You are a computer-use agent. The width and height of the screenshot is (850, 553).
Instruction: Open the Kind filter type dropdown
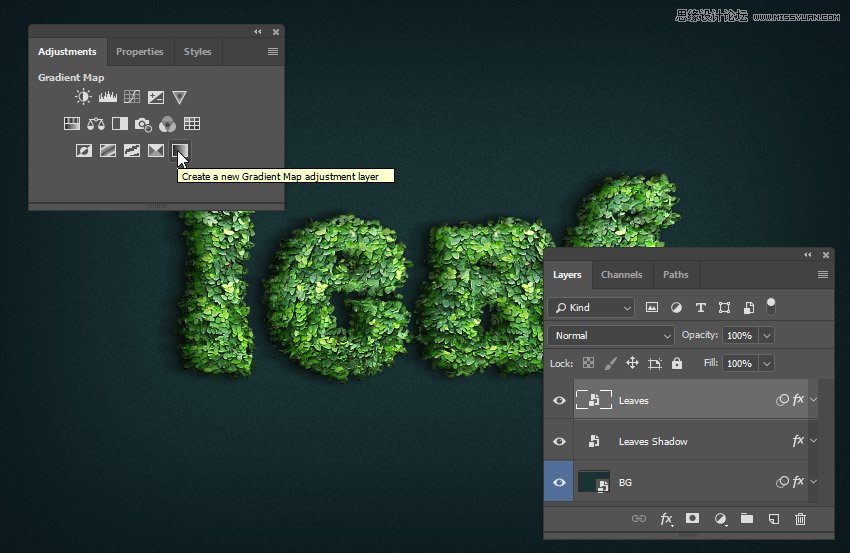592,308
